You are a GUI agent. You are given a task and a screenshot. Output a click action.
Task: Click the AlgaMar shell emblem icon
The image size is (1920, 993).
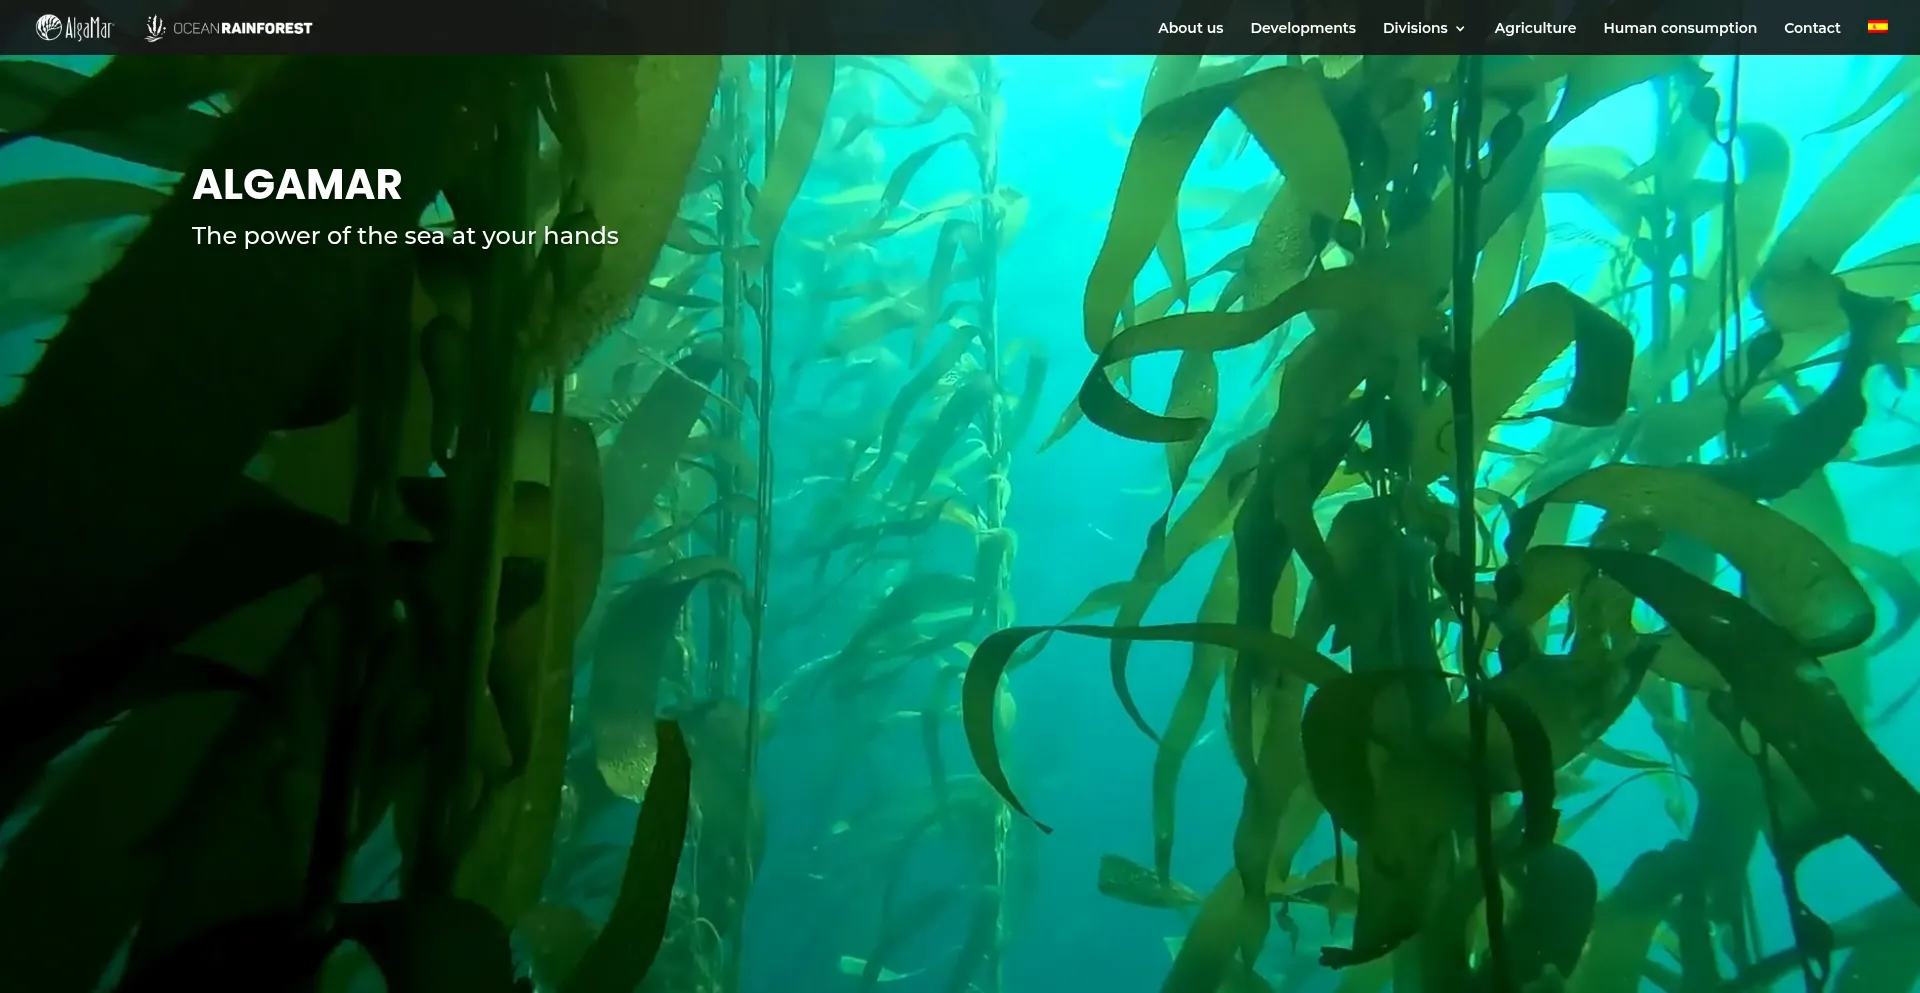click(49, 28)
